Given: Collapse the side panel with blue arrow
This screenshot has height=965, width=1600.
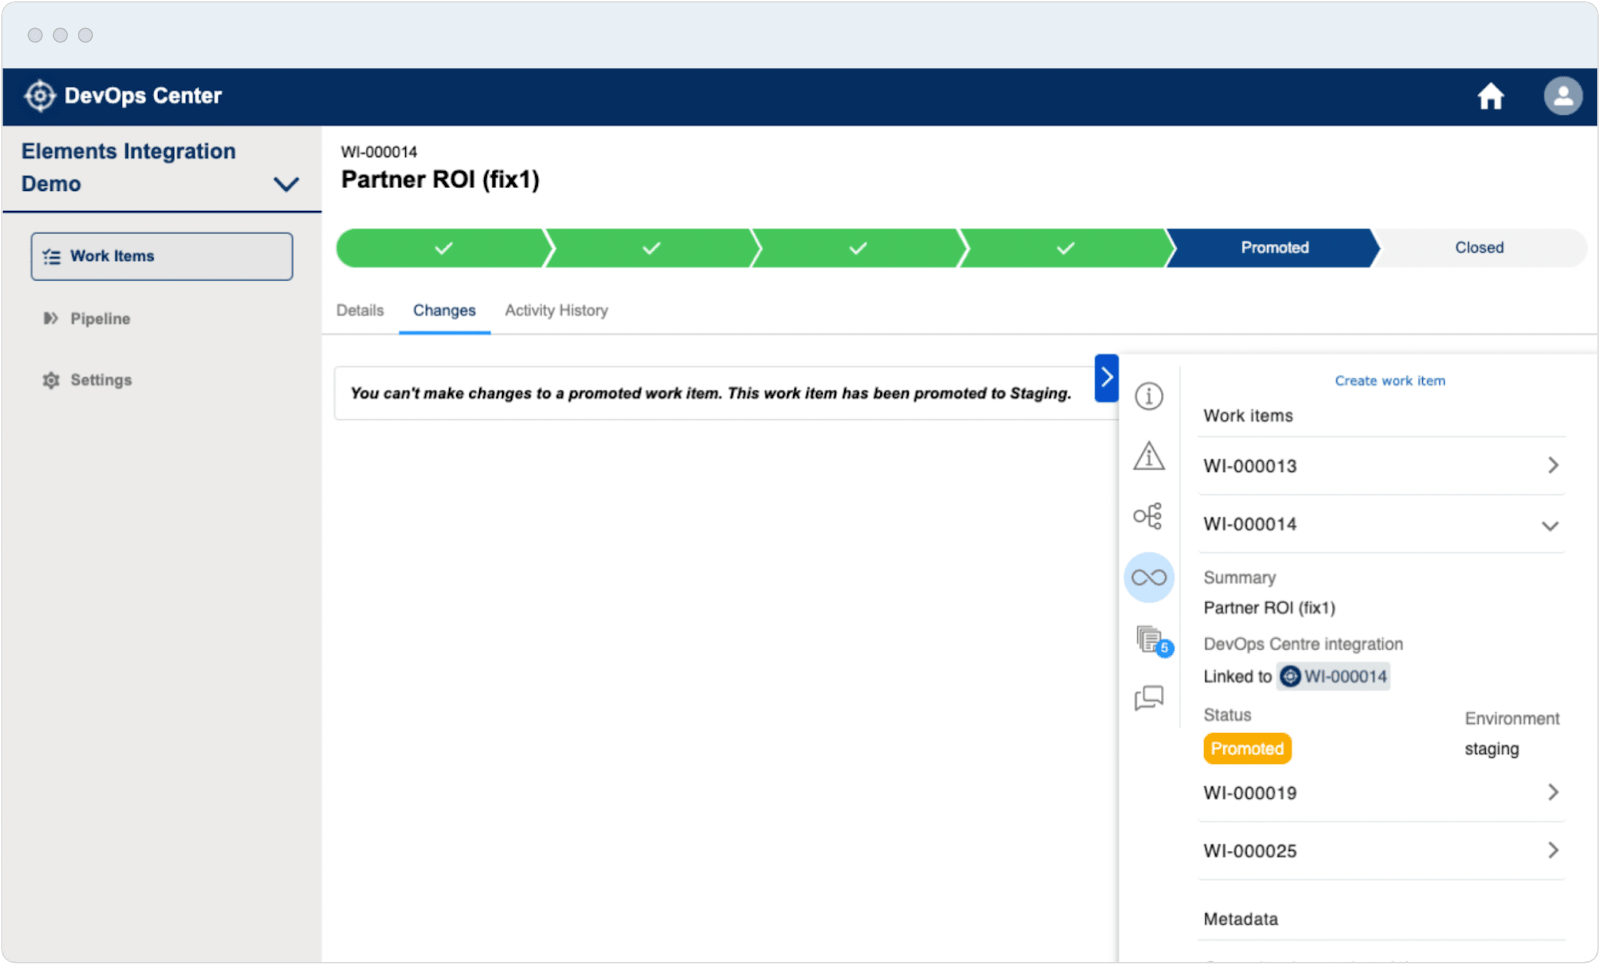Looking at the screenshot, I should 1106,378.
